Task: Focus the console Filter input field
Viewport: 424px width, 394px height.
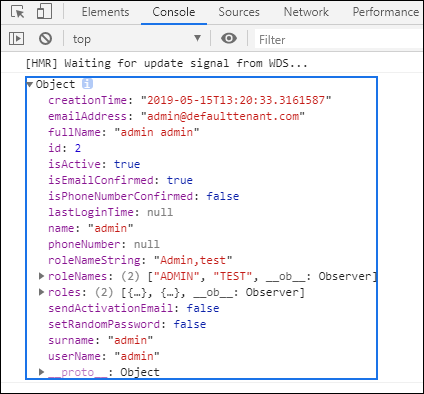Action: [x=338, y=39]
